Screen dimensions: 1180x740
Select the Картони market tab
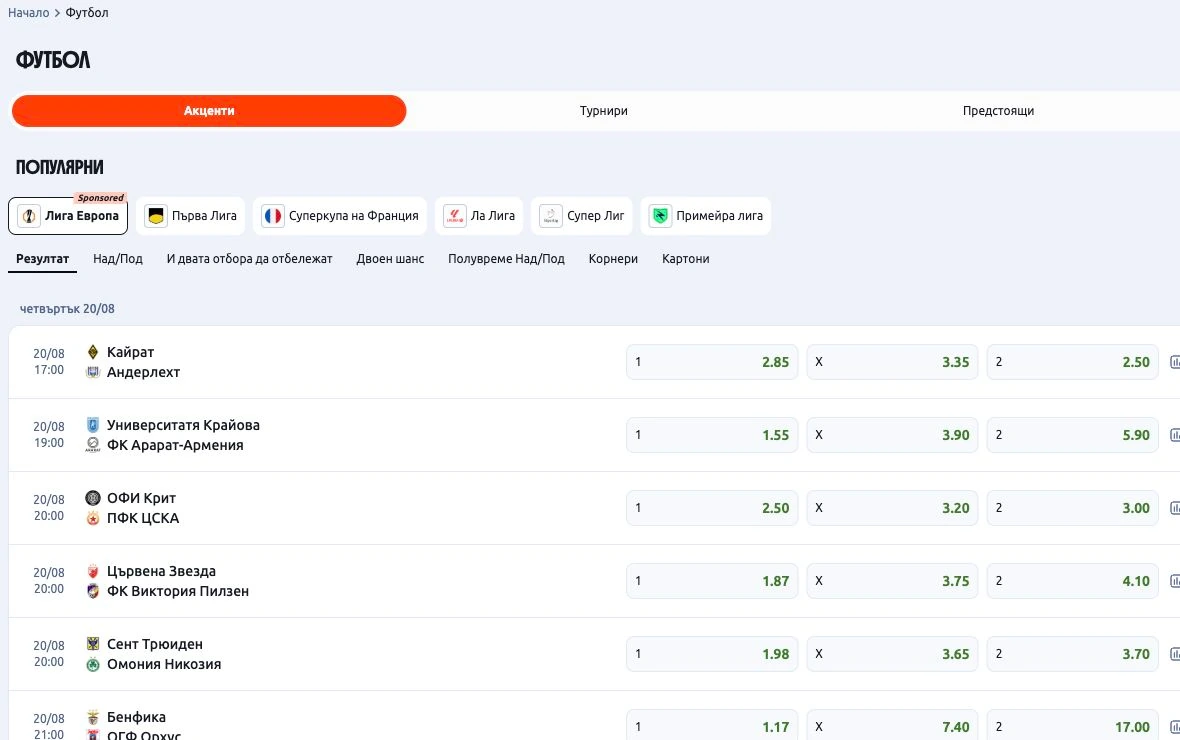(686, 259)
